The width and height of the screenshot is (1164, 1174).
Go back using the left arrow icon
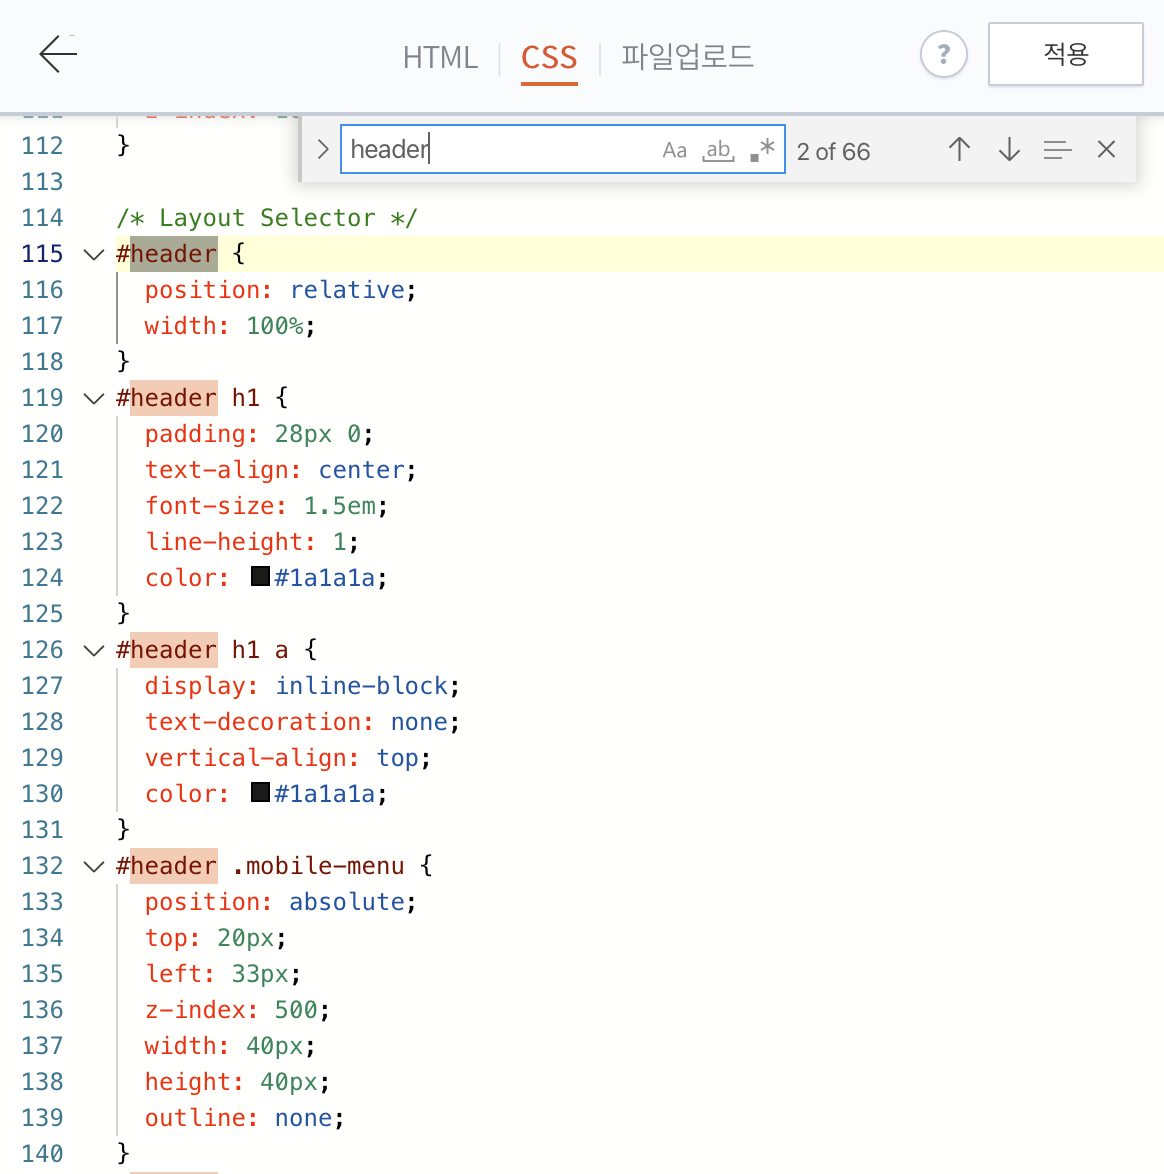coord(58,54)
